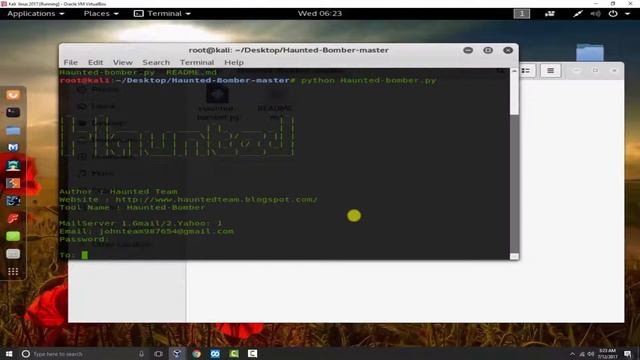The width and height of the screenshot is (640, 360).
Task: Launch Maltego icon in the Kali dock
Action: pyautogui.click(x=13, y=200)
